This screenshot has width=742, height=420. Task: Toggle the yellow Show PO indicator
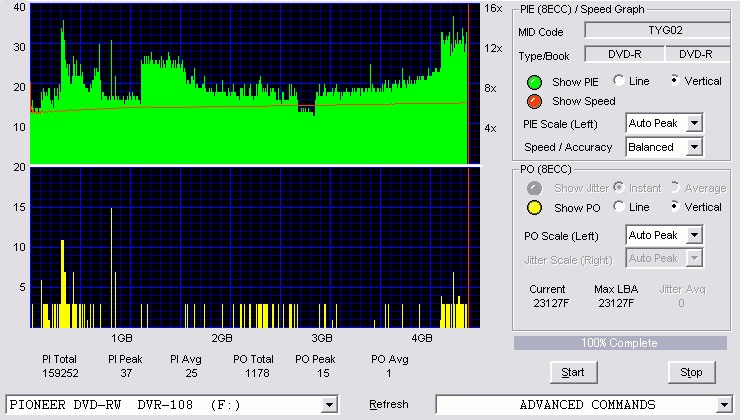(x=534, y=208)
